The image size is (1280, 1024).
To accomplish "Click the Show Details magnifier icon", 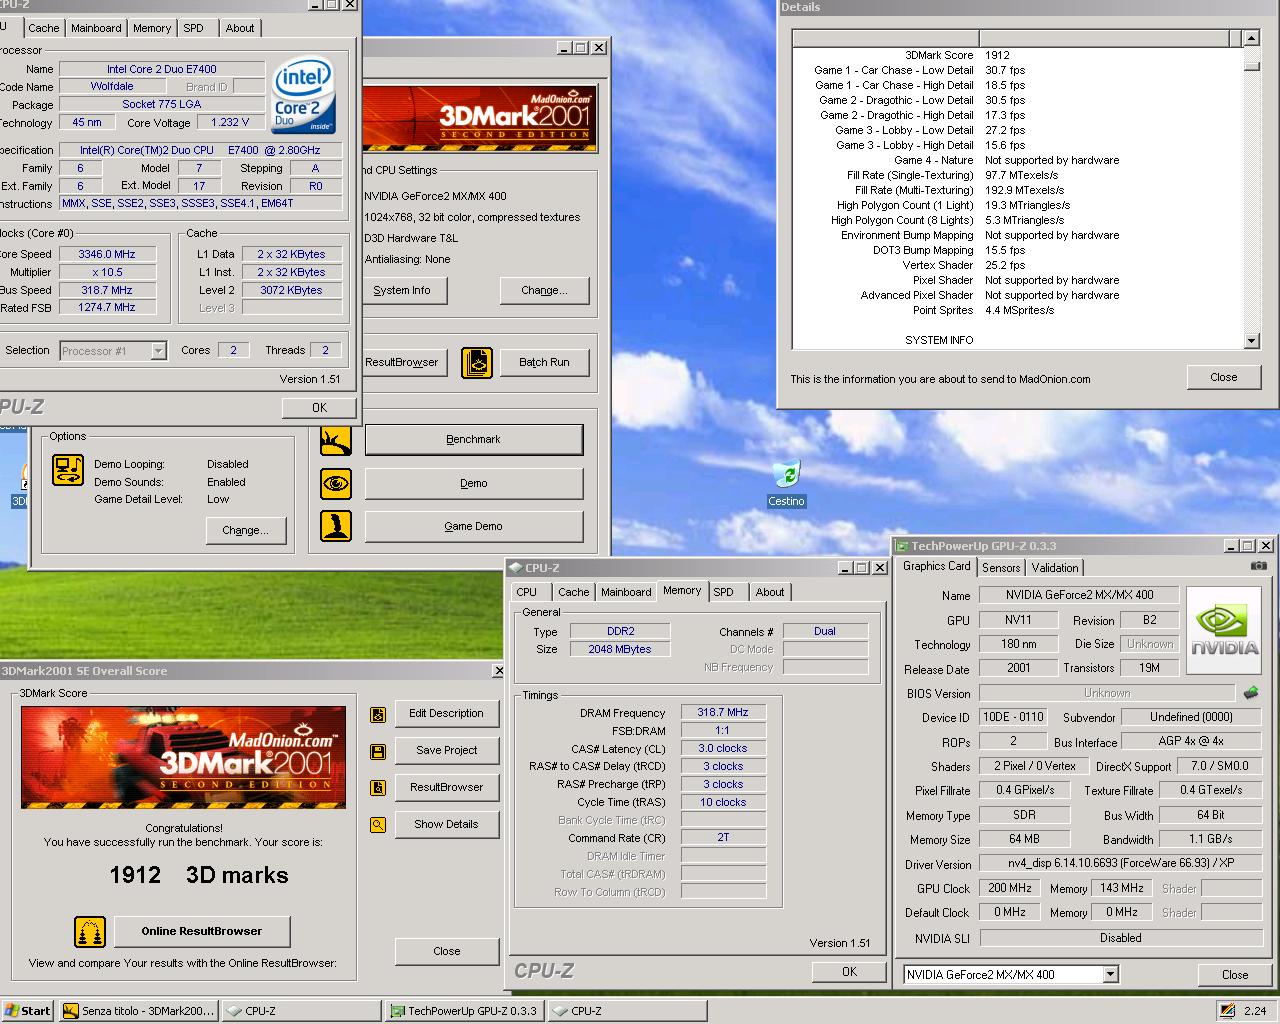I will 378,825.
